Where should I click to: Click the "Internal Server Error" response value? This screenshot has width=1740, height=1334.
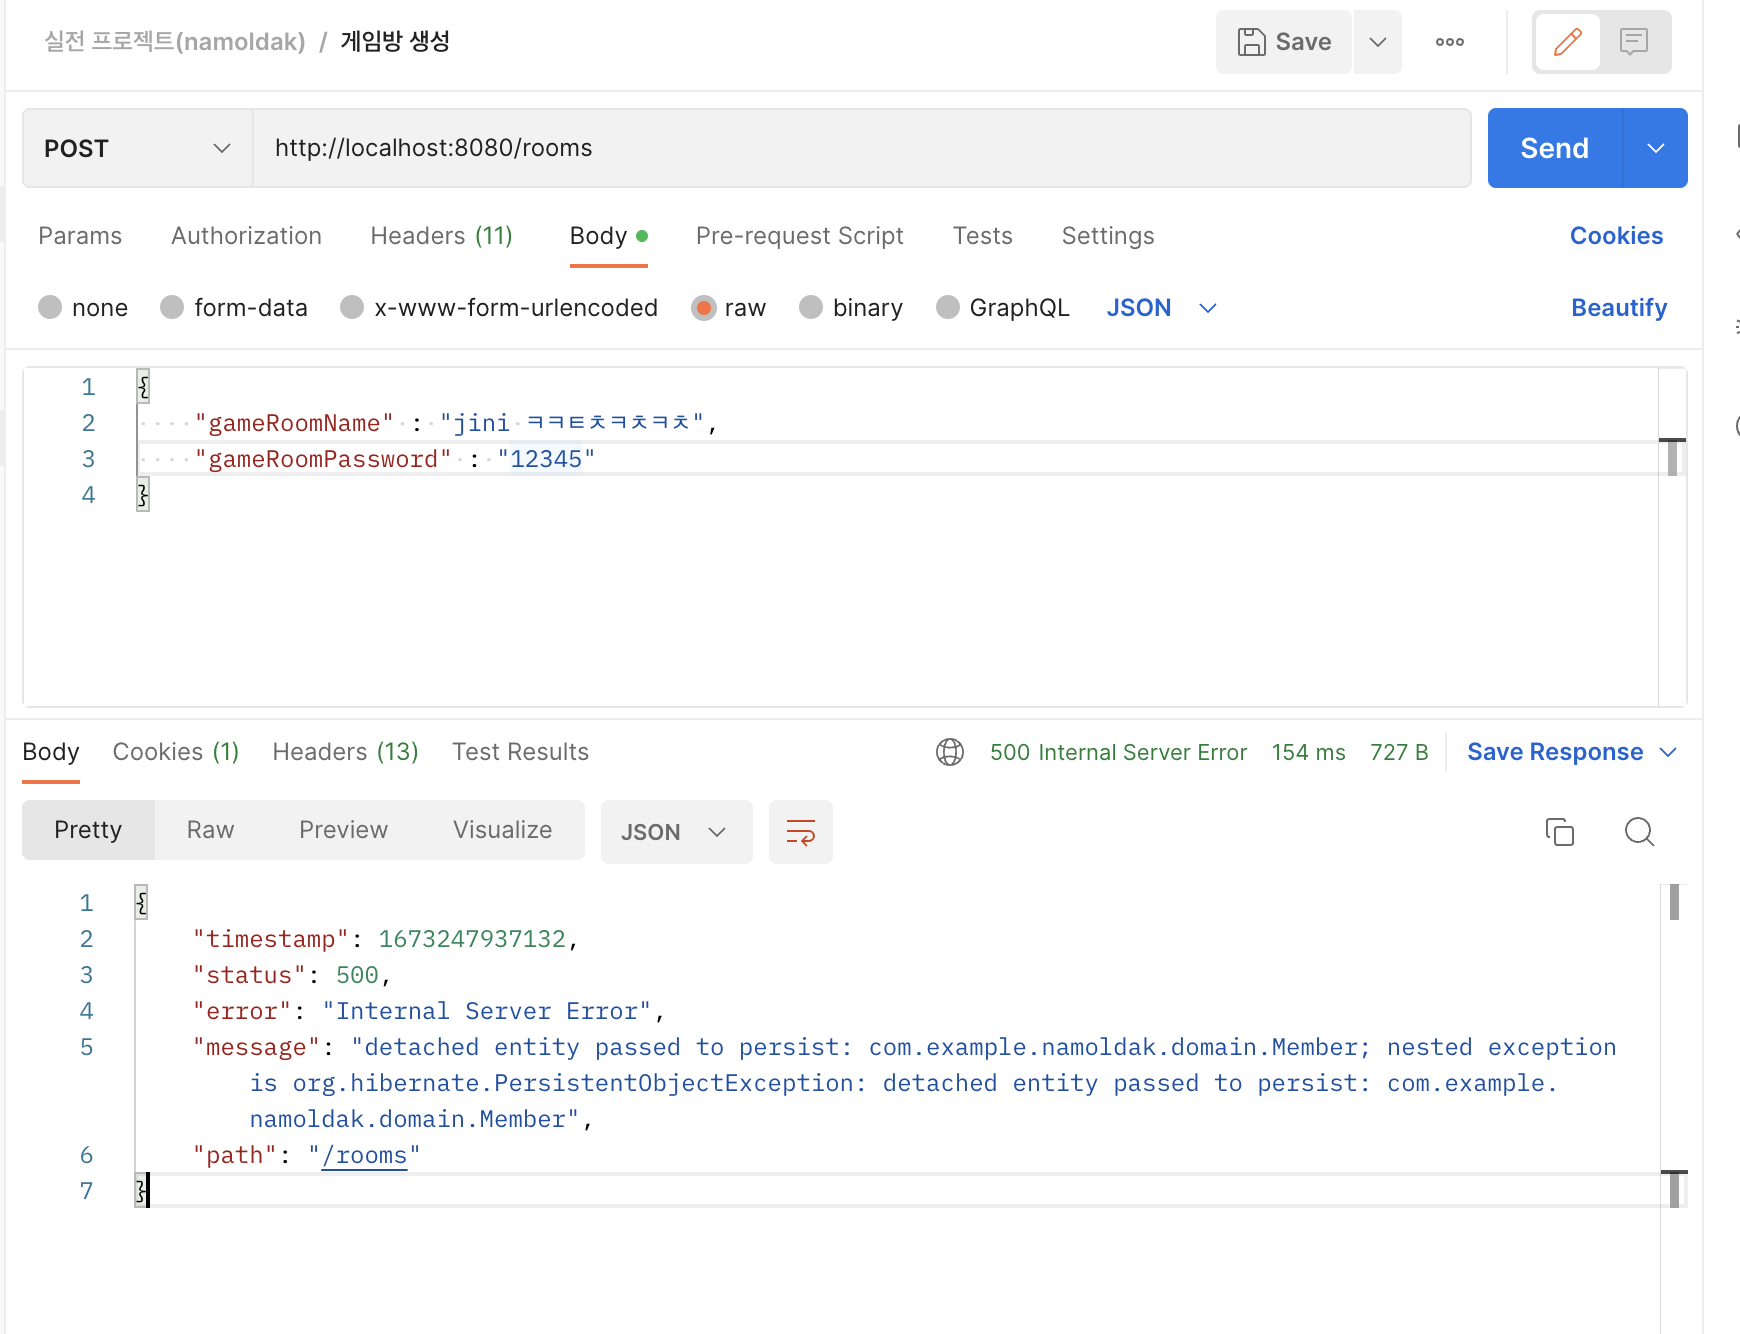click(x=487, y=1011)
